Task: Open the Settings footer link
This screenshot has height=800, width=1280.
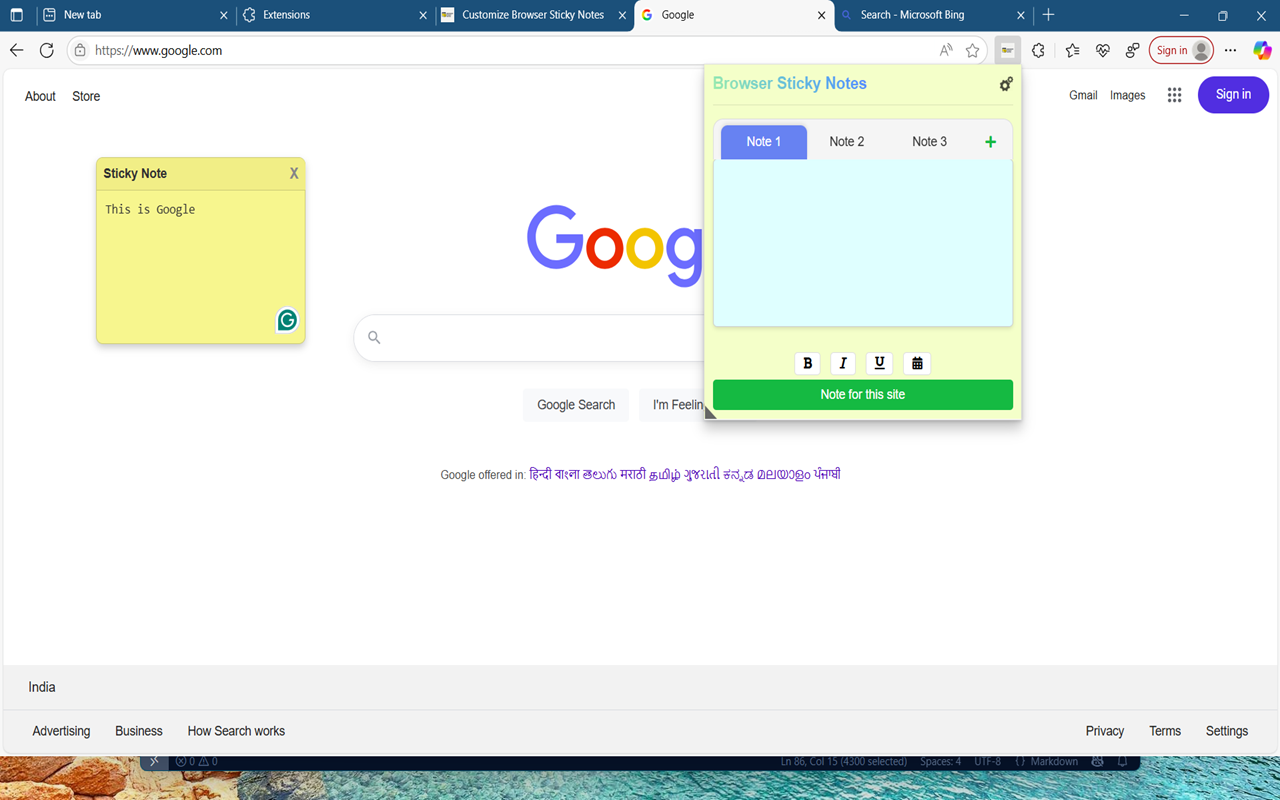Action: click(1227, 731)
